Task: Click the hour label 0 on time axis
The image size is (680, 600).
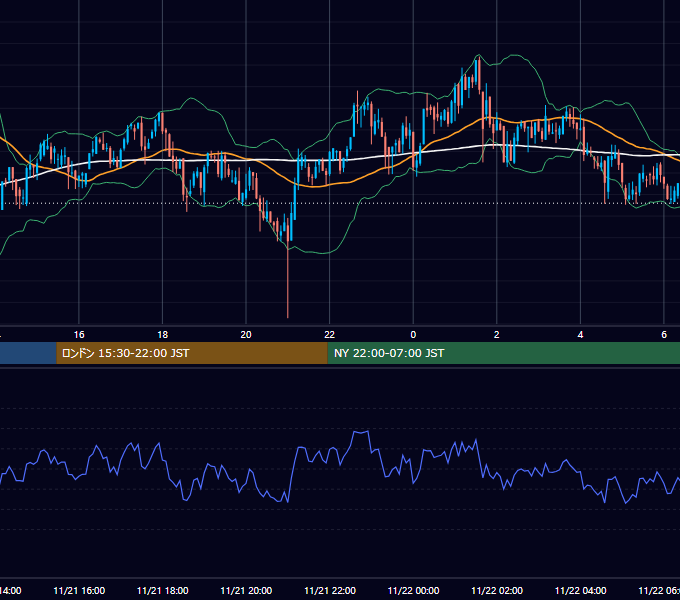Action: (x=413, y=335)
